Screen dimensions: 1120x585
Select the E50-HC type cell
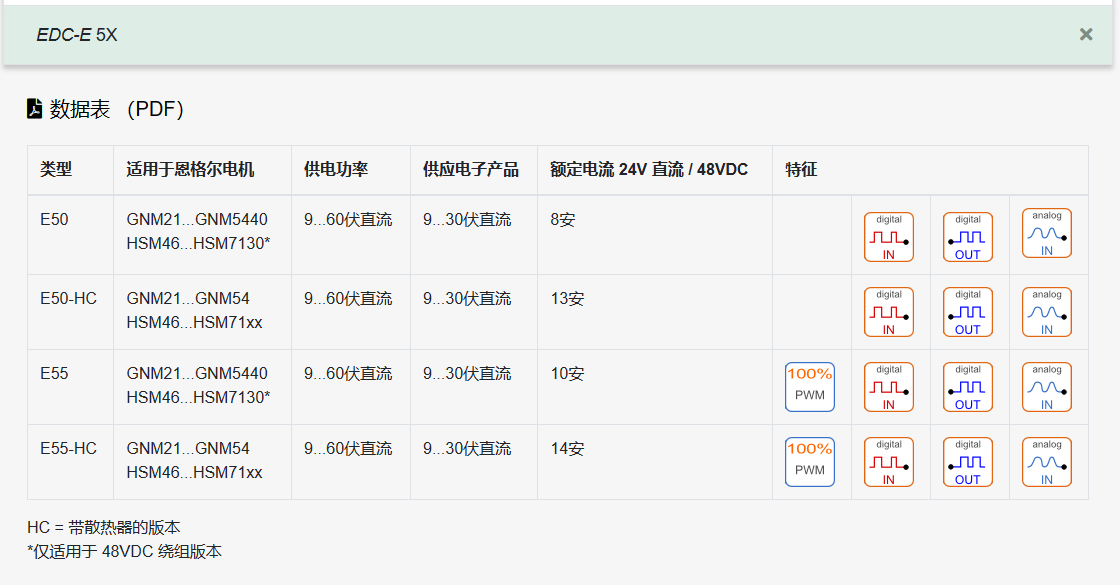(x=68, y=299)
